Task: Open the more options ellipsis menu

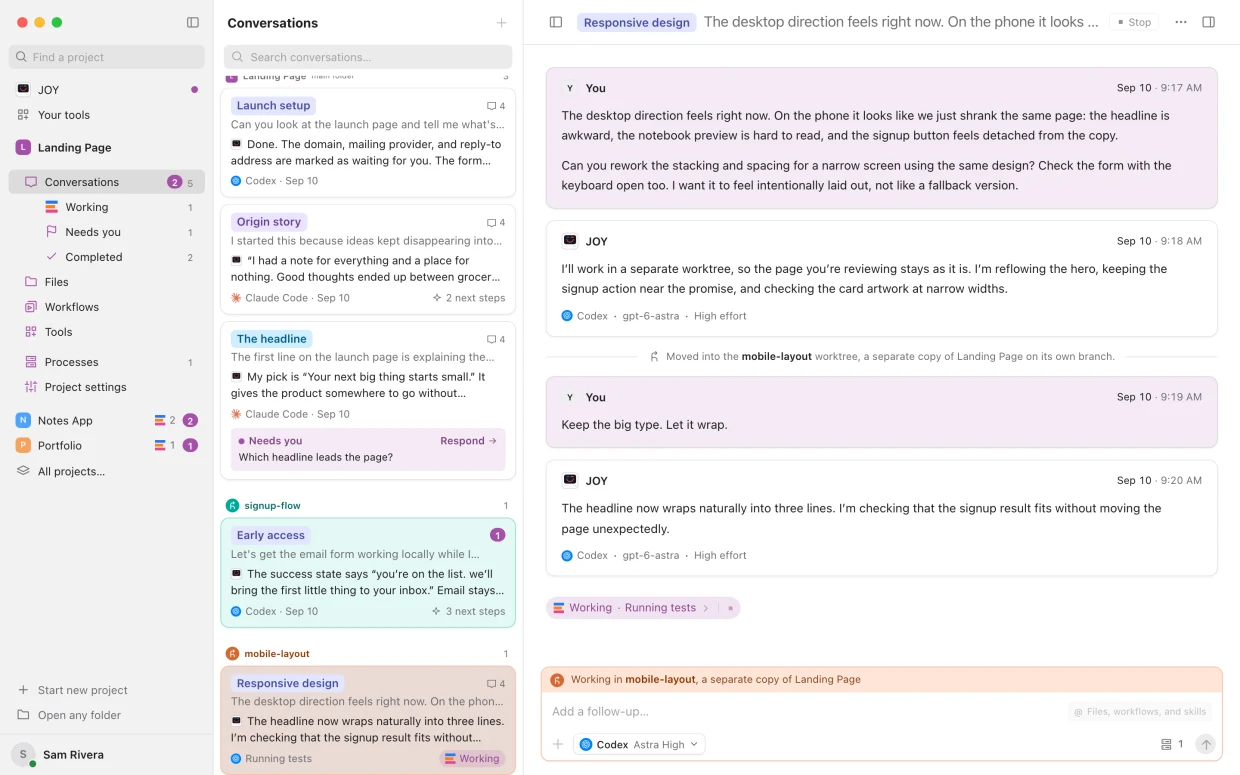Action: click(1181, 22)
